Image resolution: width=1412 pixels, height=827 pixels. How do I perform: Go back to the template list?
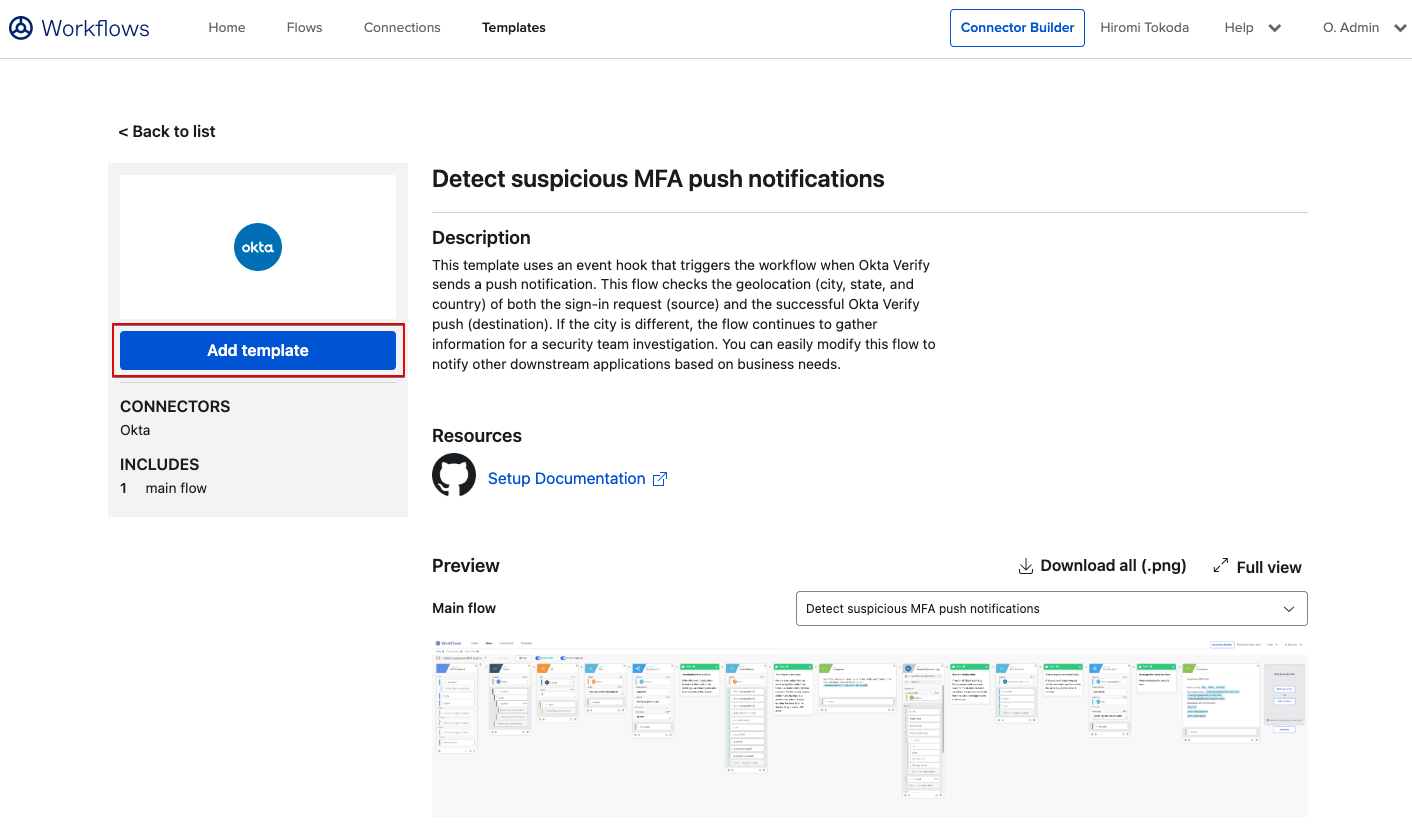coord(167,132)
